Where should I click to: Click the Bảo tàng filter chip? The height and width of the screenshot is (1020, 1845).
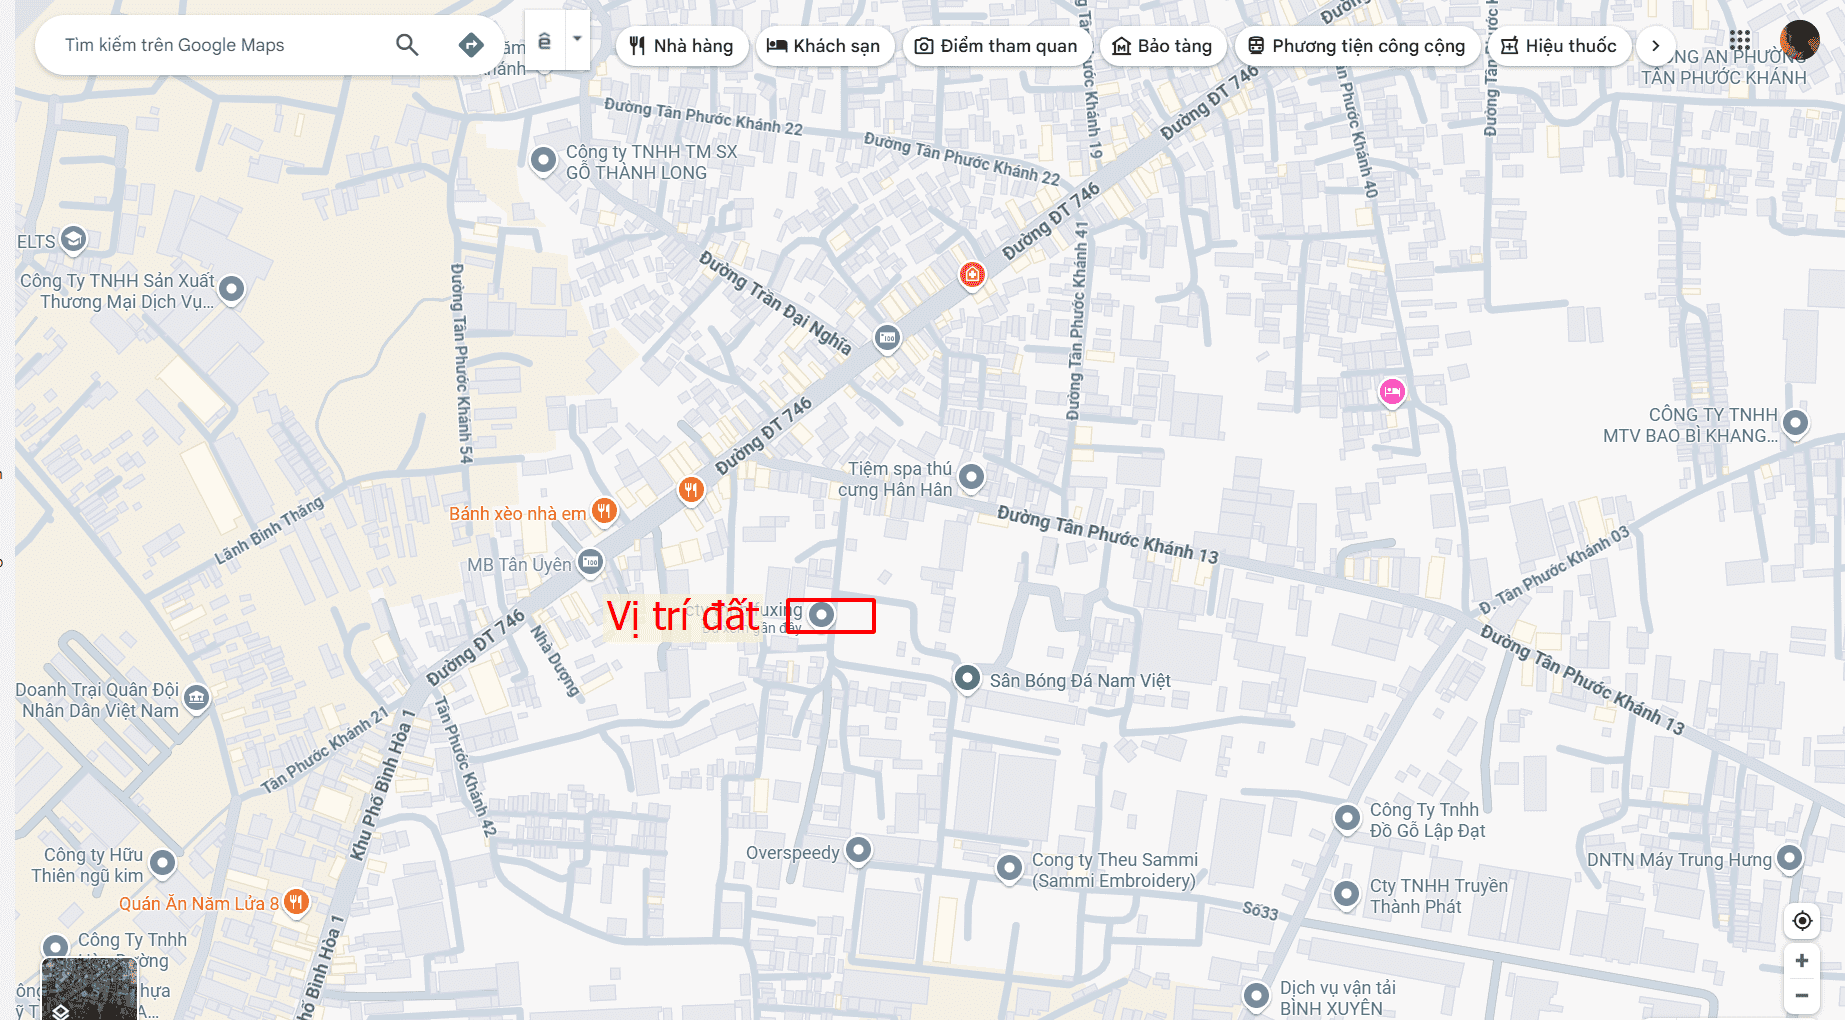[x=1163, y=46]
